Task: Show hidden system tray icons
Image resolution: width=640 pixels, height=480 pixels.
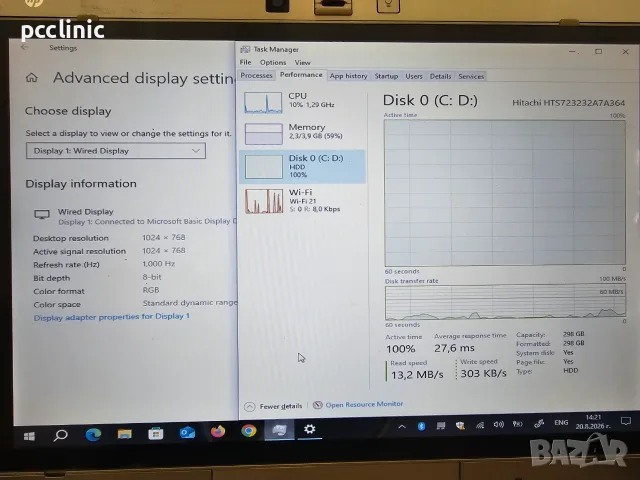Action: (x=402, y=427)
